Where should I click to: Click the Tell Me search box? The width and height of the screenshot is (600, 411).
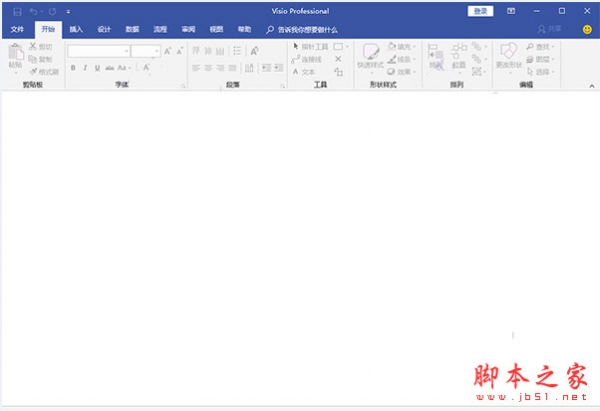[x=302, y=29]
